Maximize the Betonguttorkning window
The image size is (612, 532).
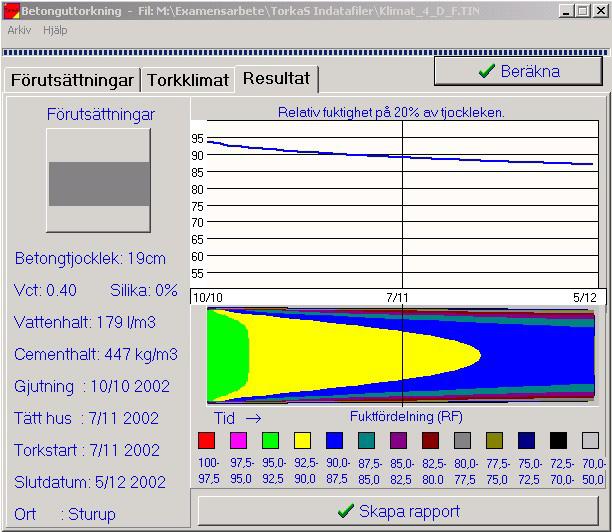(x=583, y=11)
